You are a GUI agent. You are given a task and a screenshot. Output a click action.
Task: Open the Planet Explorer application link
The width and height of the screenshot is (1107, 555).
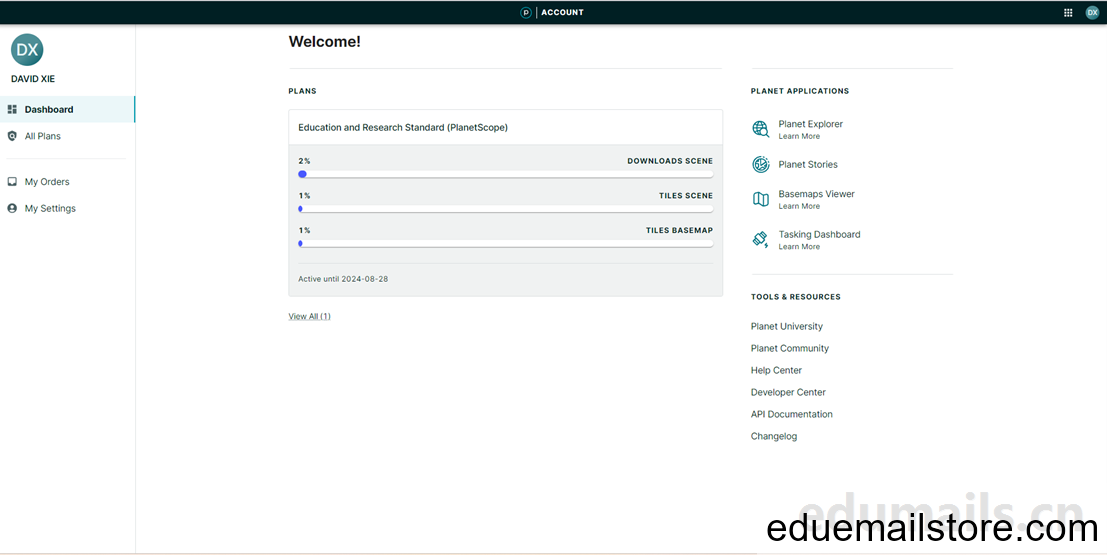(810, 124)
